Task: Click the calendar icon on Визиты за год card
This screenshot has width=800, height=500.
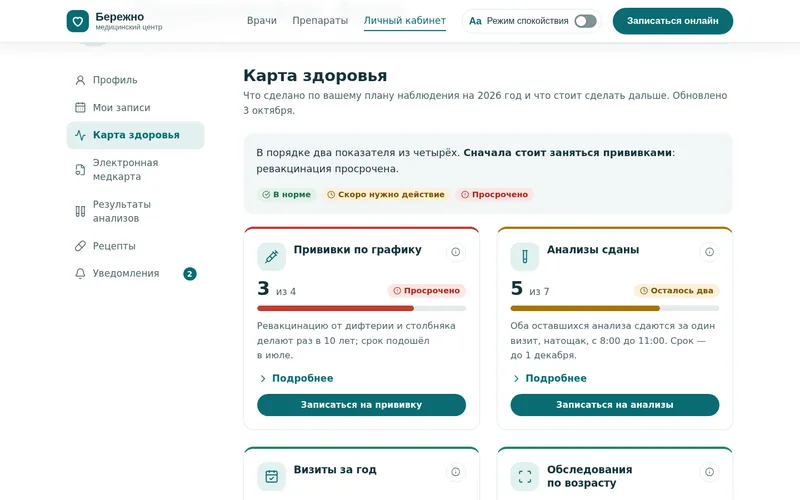Action: [x=271, y=476]
